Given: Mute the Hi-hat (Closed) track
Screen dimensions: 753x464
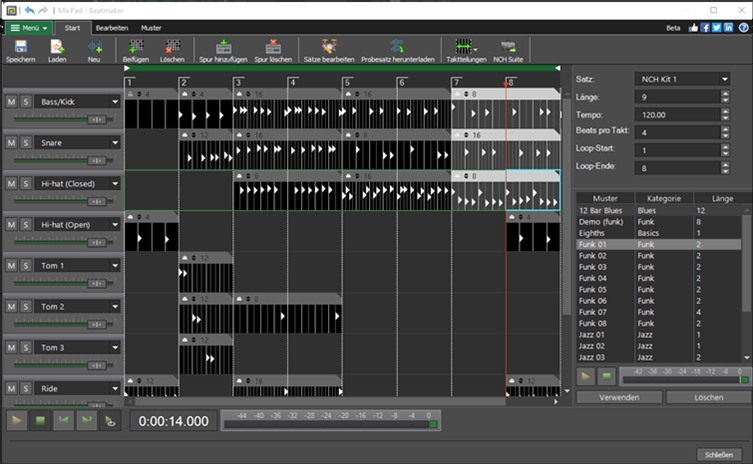Looking at the screenshot, I should tap(12, 183).
